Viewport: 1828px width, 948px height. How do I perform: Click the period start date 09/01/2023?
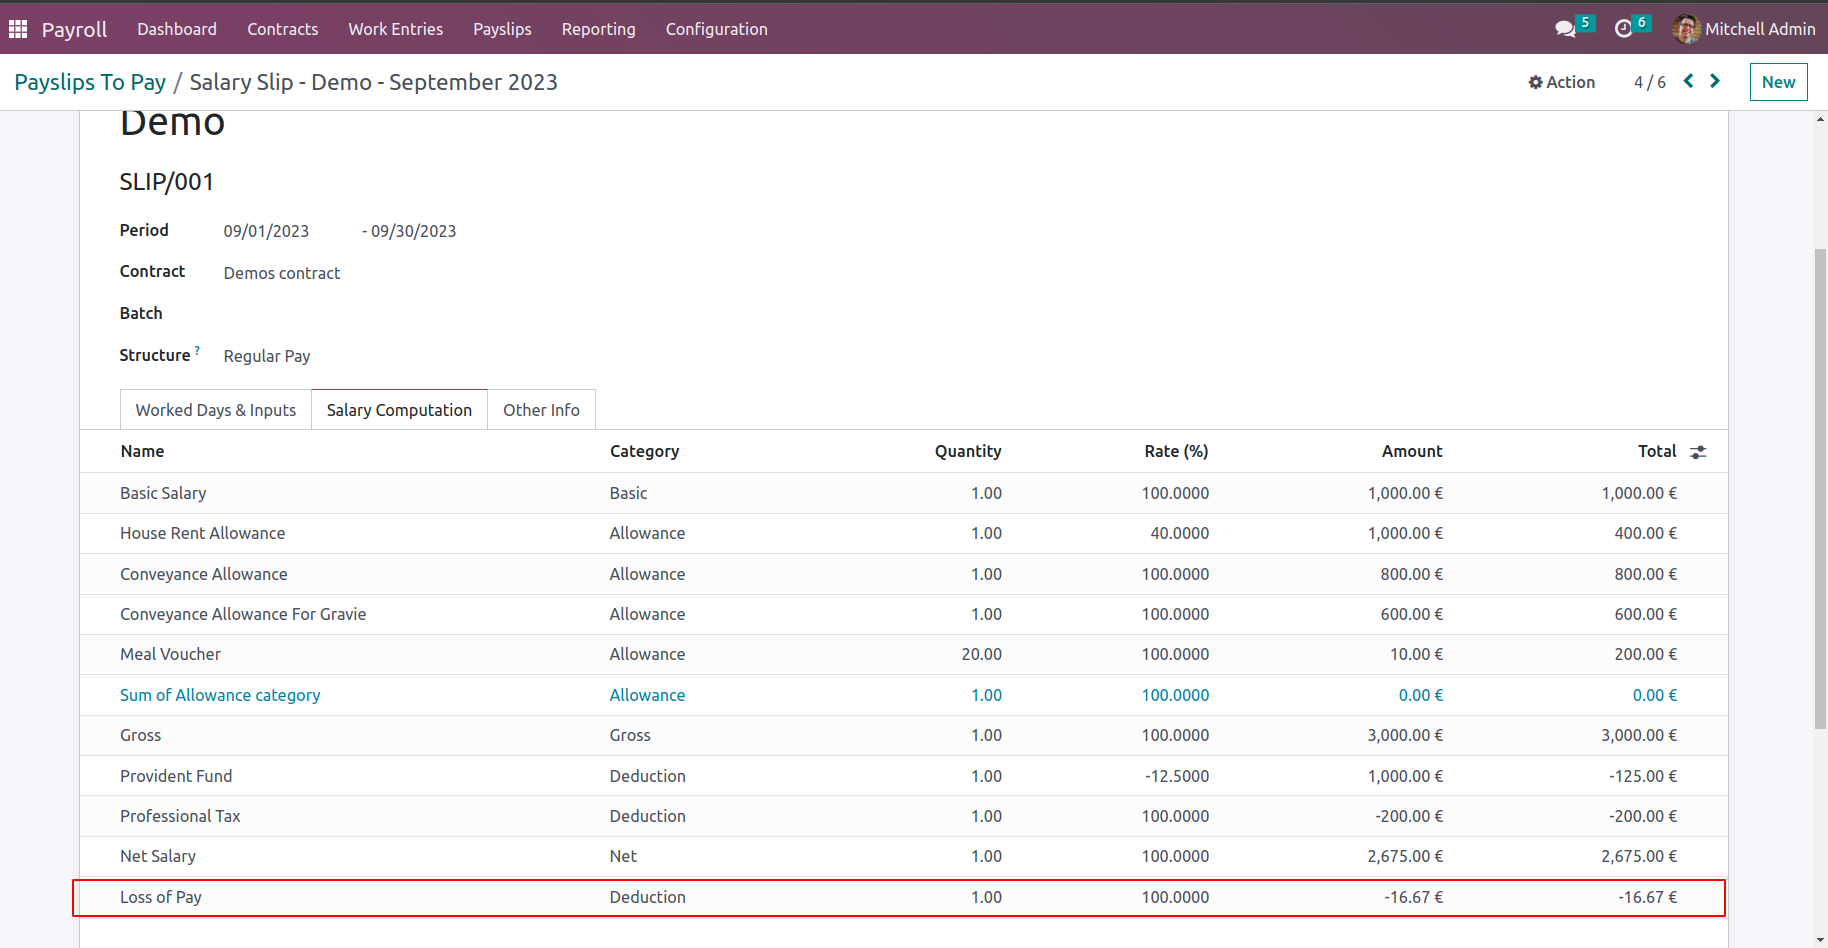coord(266,231)
